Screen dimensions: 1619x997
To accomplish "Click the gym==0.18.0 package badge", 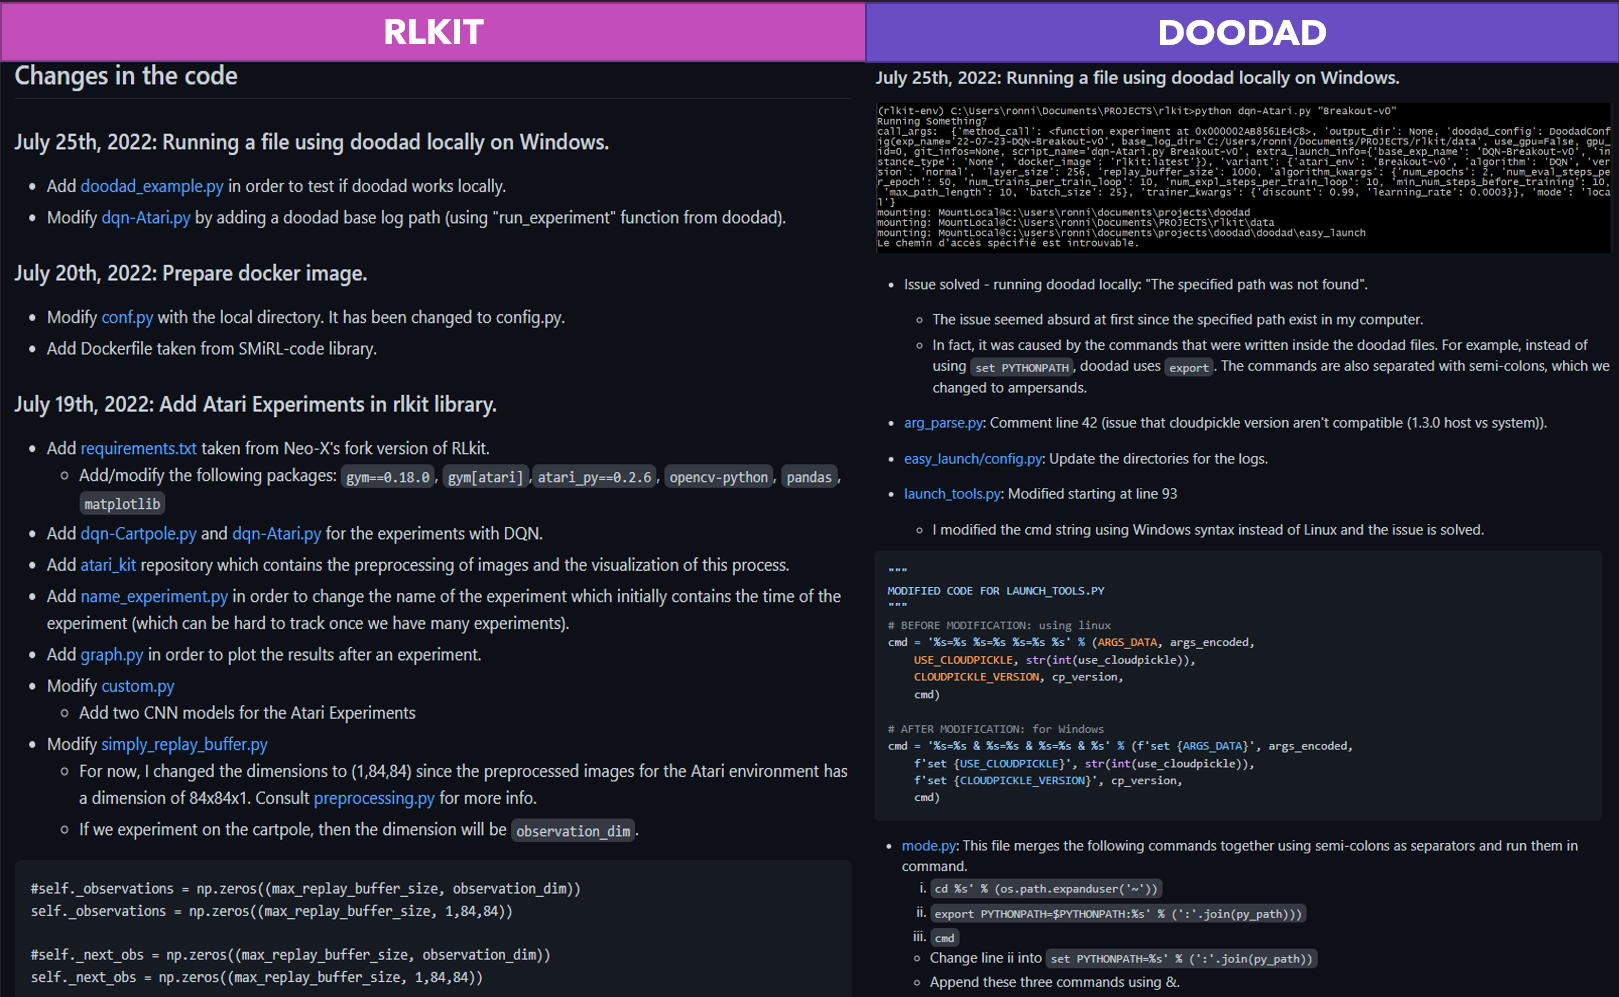I will 387,476.
